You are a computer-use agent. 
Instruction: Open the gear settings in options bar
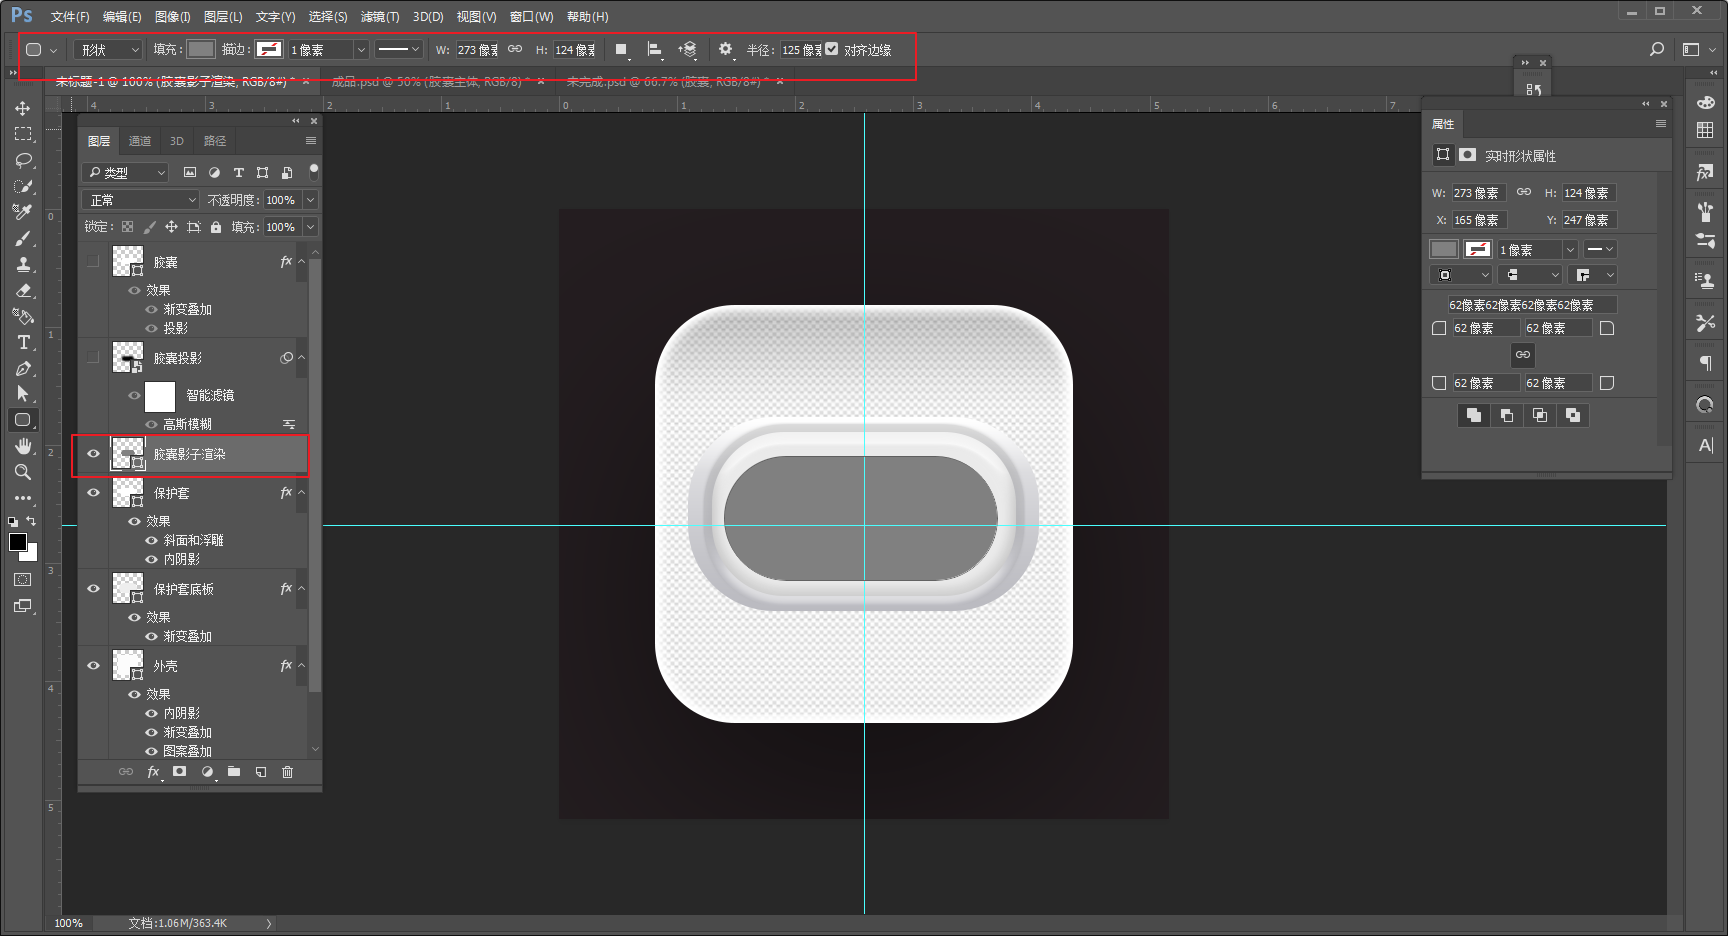[x=725, y=49]
